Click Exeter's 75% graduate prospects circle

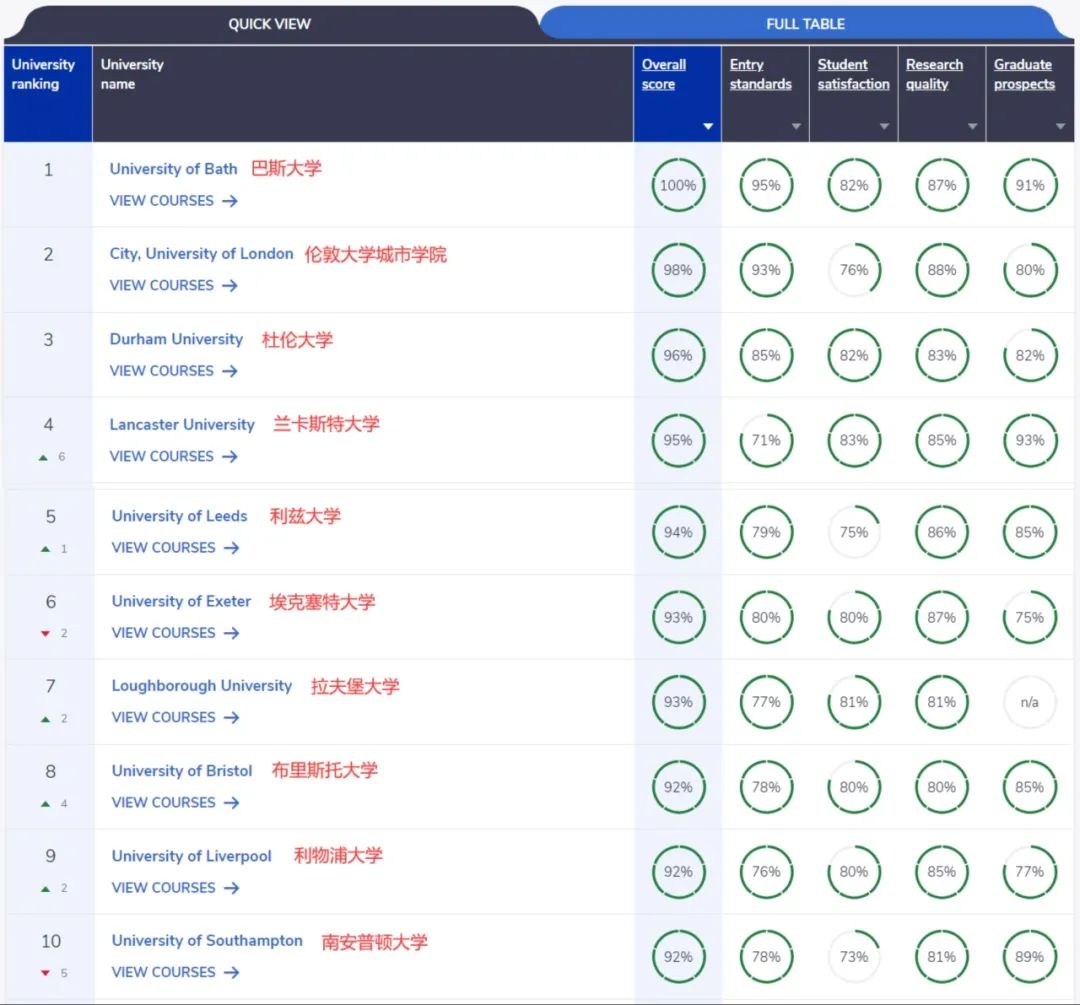tap(1030, 617)
